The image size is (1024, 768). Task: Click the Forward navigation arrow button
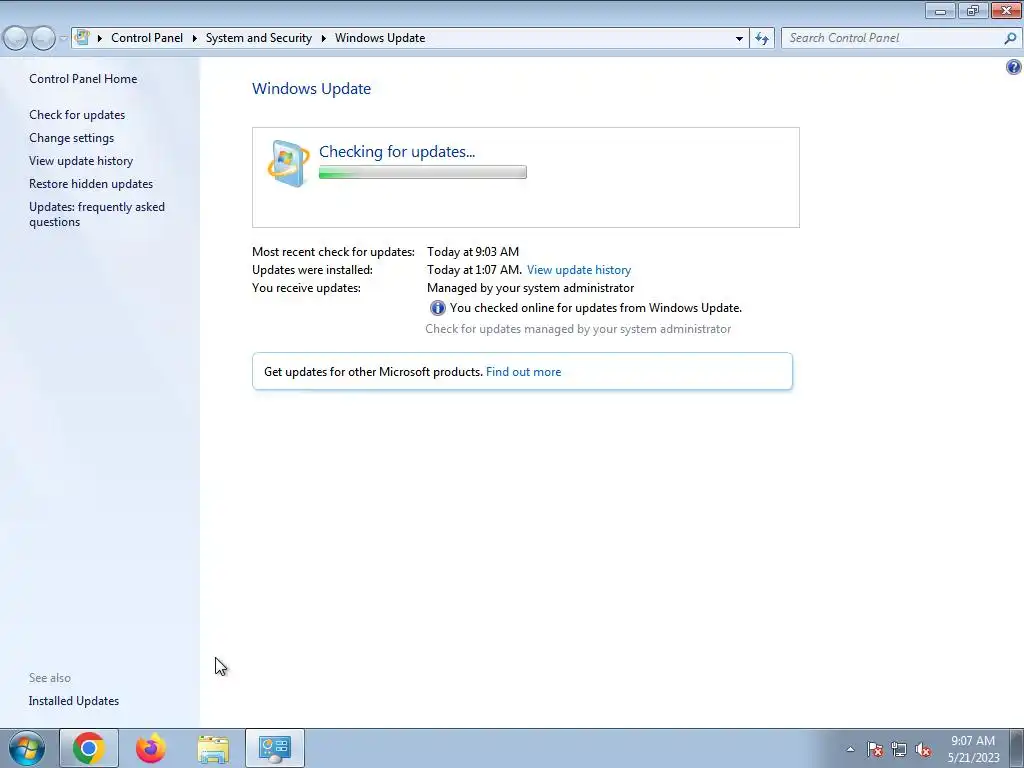point(43,39)
